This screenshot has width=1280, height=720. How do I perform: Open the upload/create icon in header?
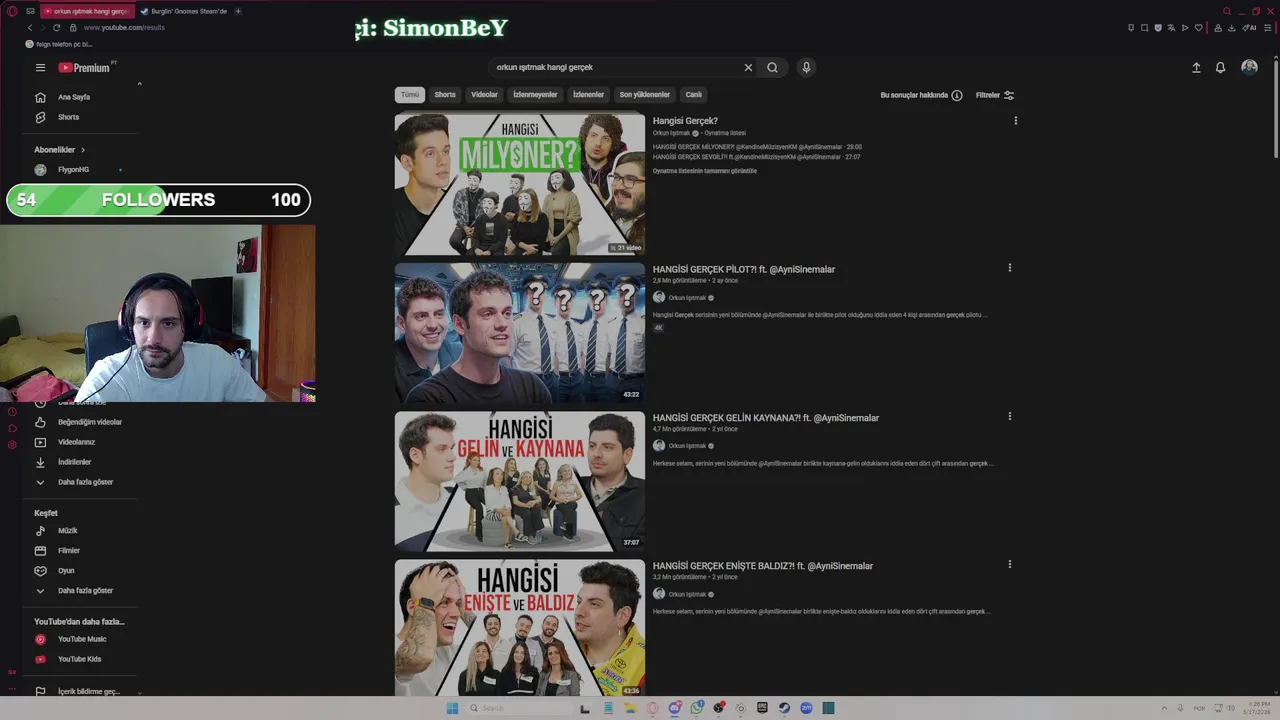coord(1196,67)
